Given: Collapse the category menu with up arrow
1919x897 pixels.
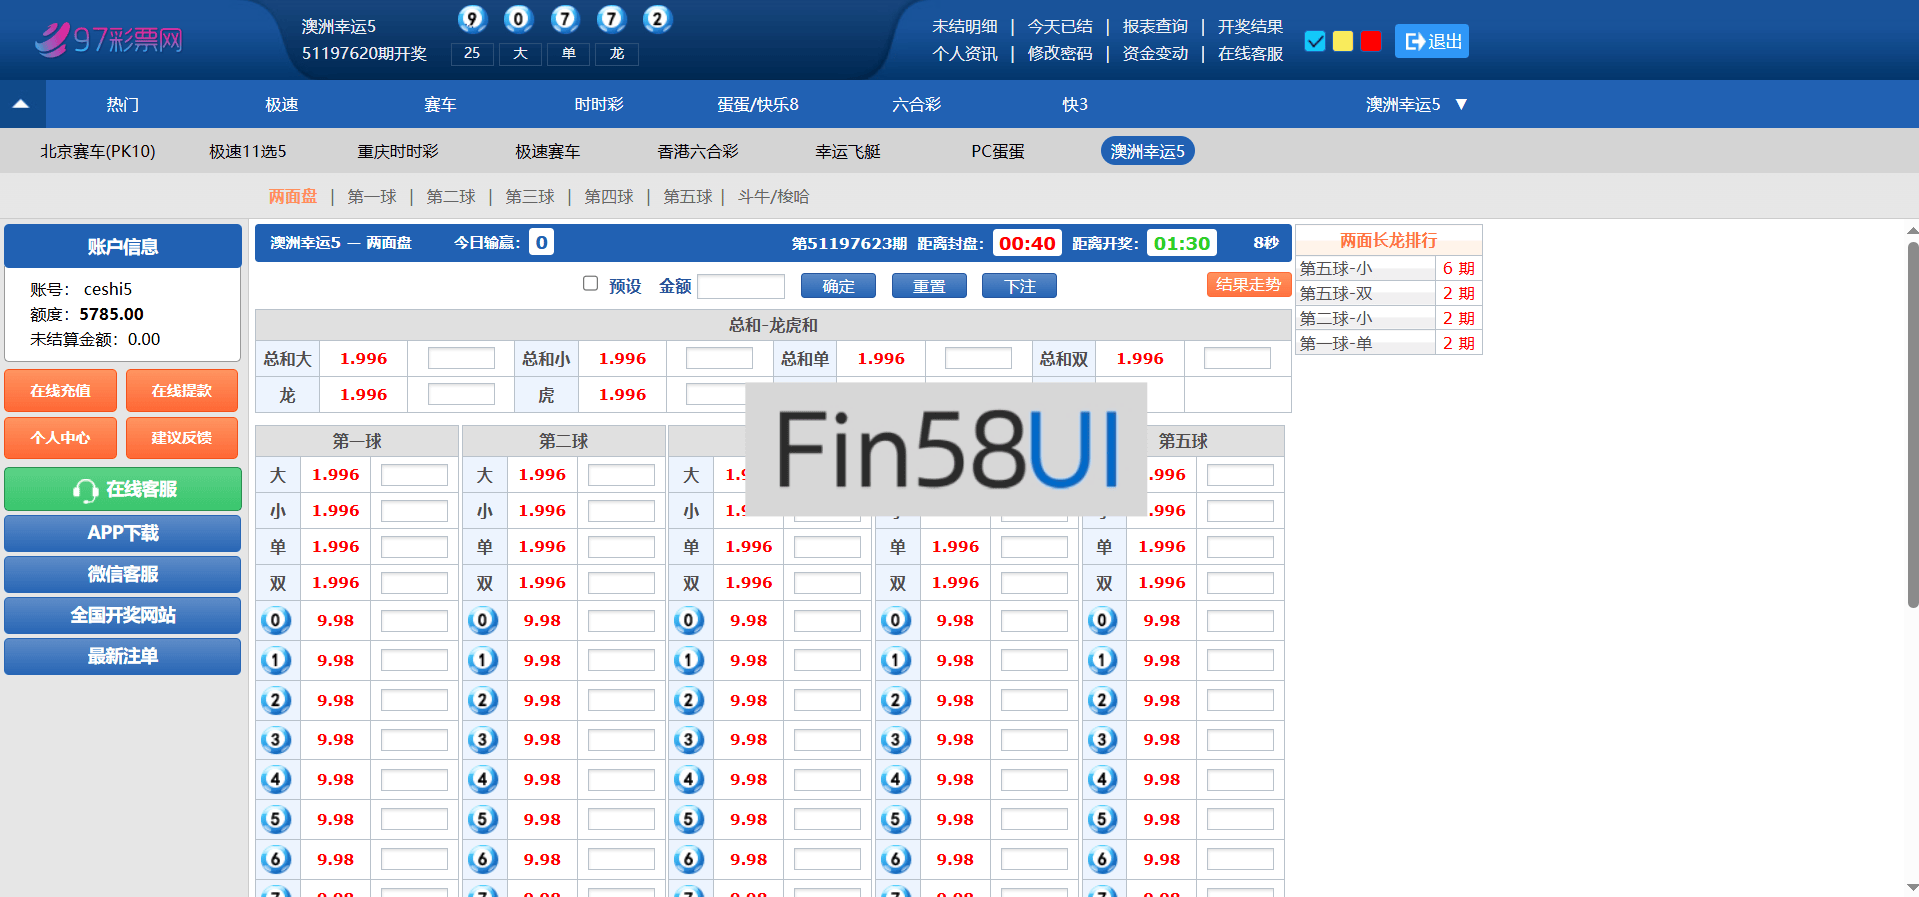Looking at the screenshot, I should (x=21, y=104).
